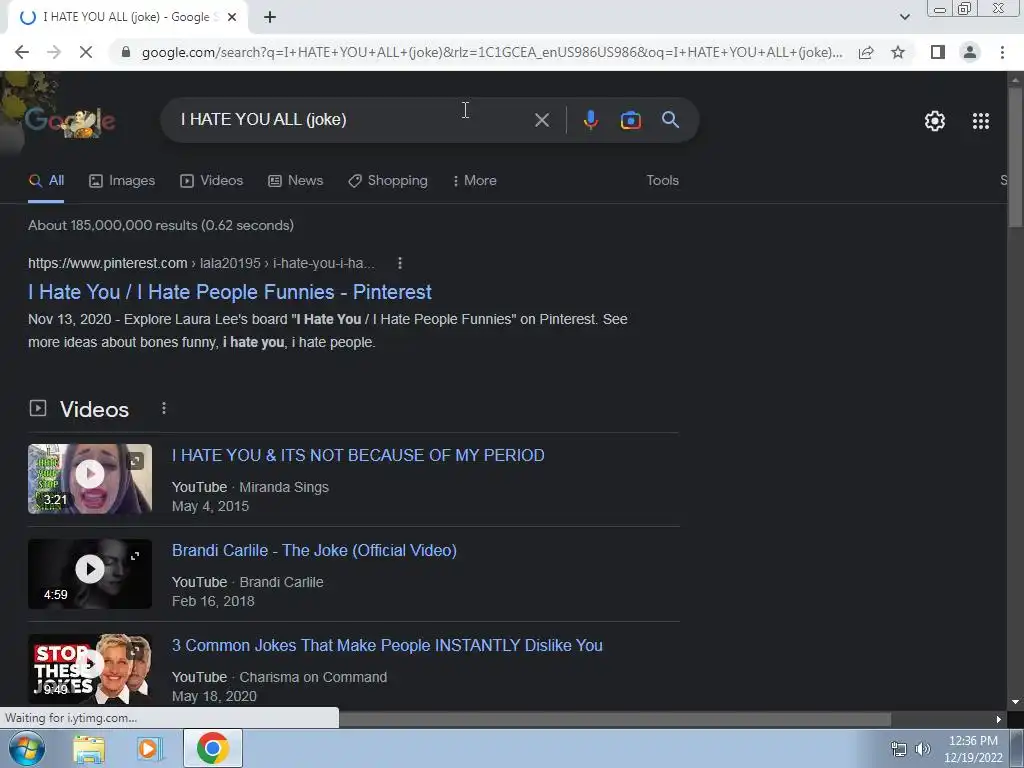Click the page vertical scrollbar thumb
Viewport: 1024px width, 768px height.
1015,157
